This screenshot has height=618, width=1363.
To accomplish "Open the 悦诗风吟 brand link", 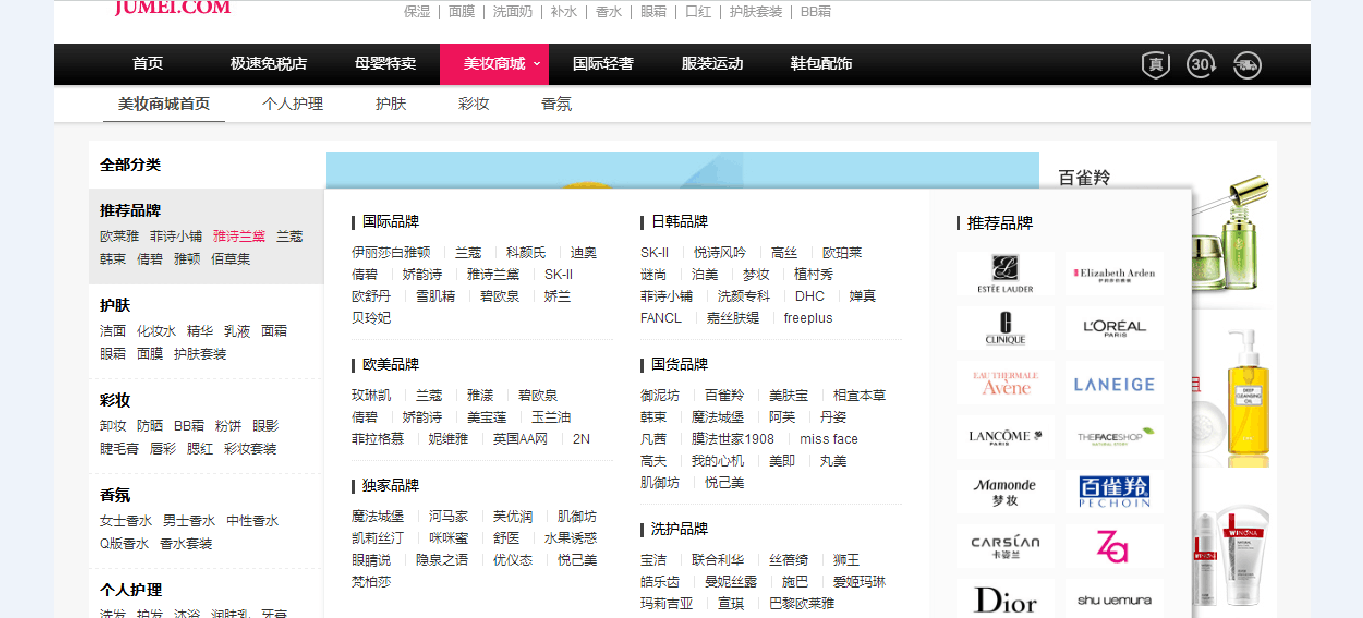I will tap(720, 252).
